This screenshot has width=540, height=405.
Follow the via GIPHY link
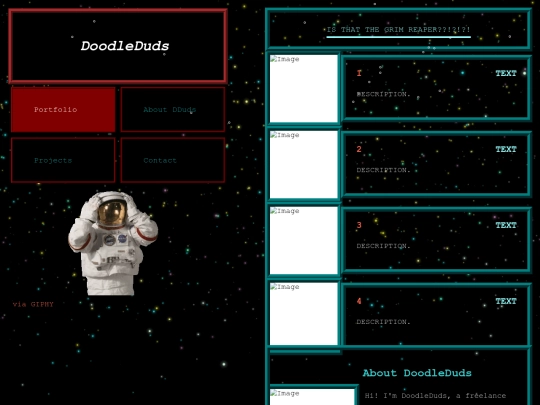tap(33, 304)
